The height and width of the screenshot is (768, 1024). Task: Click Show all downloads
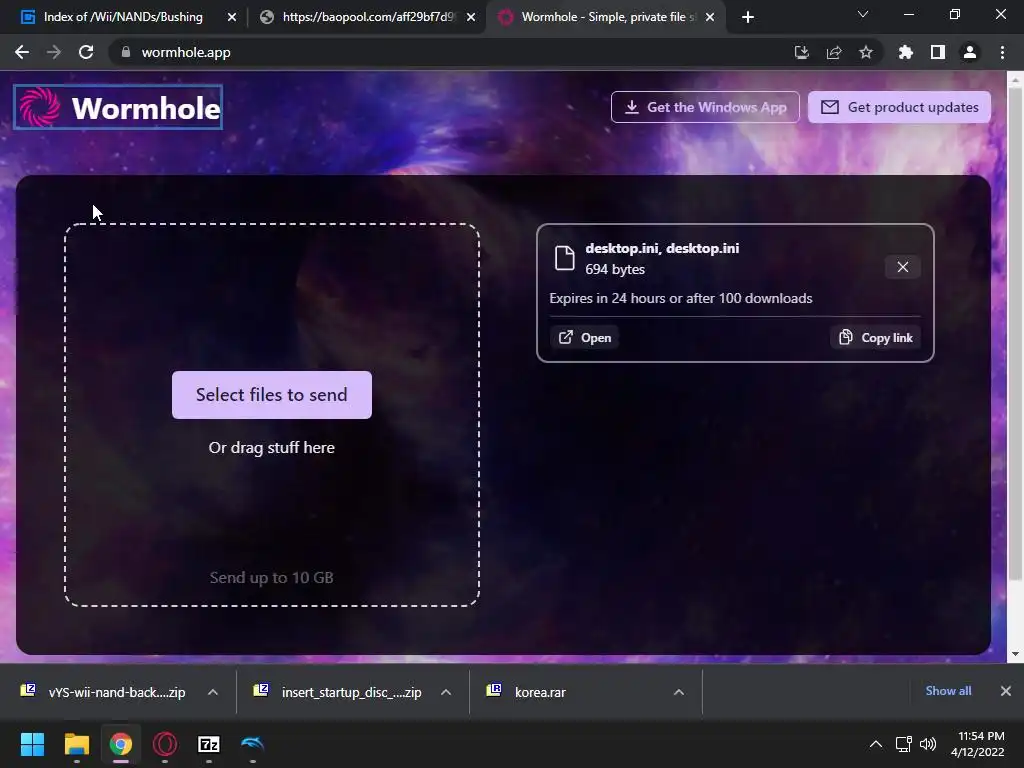tap(948, 691)
